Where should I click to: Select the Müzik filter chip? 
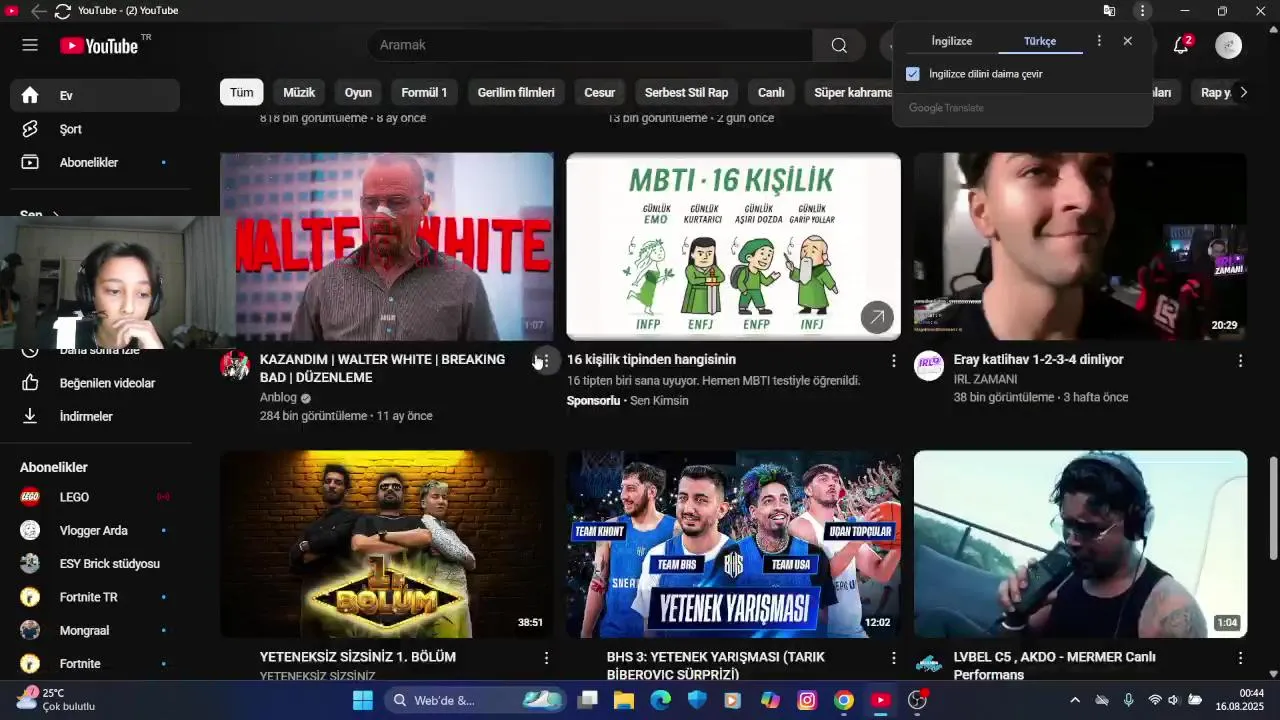[299, 92]
